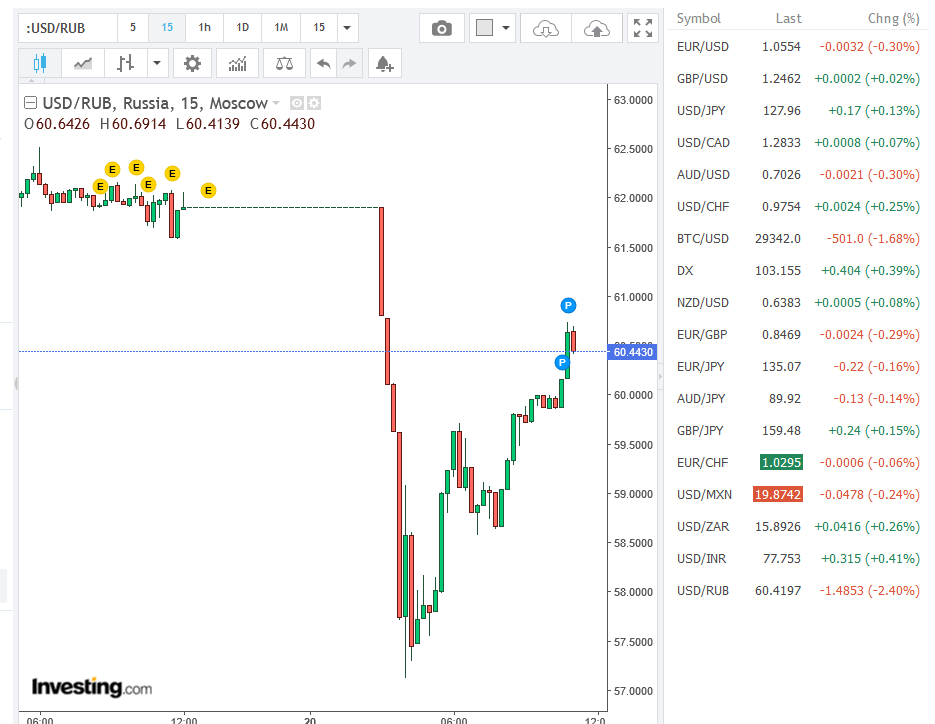Image resolution: width=935 pixels, height=724 pixels.
Task: Select USD/CHF watchlist row
Action: 798,206
